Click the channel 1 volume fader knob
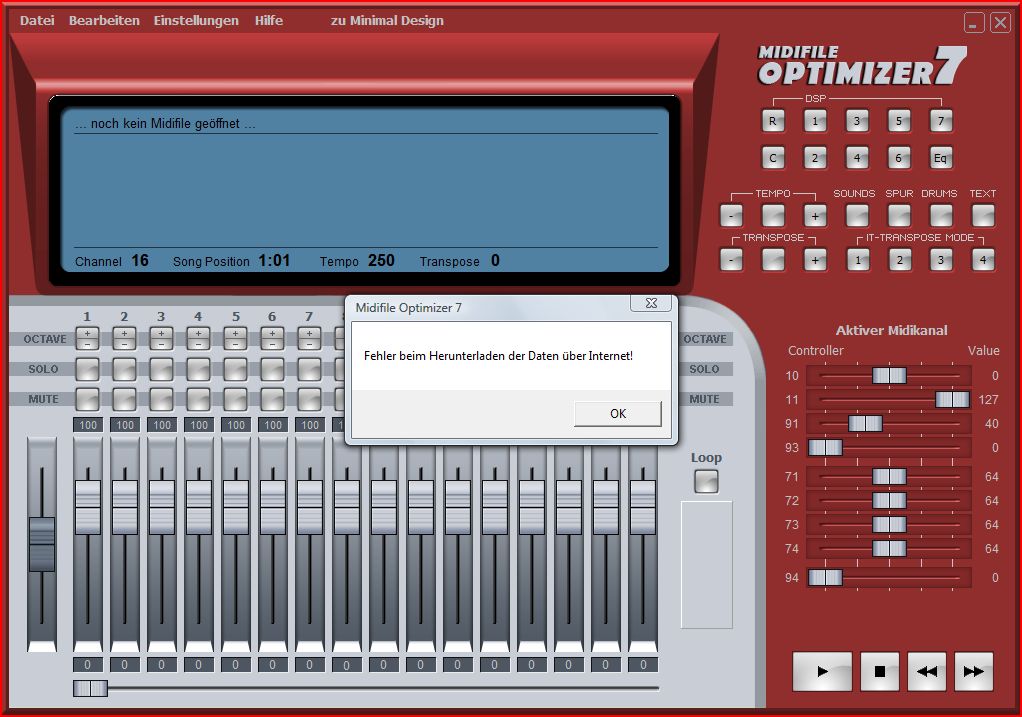Screen dimensions: 1022x717 coord(88,507)
